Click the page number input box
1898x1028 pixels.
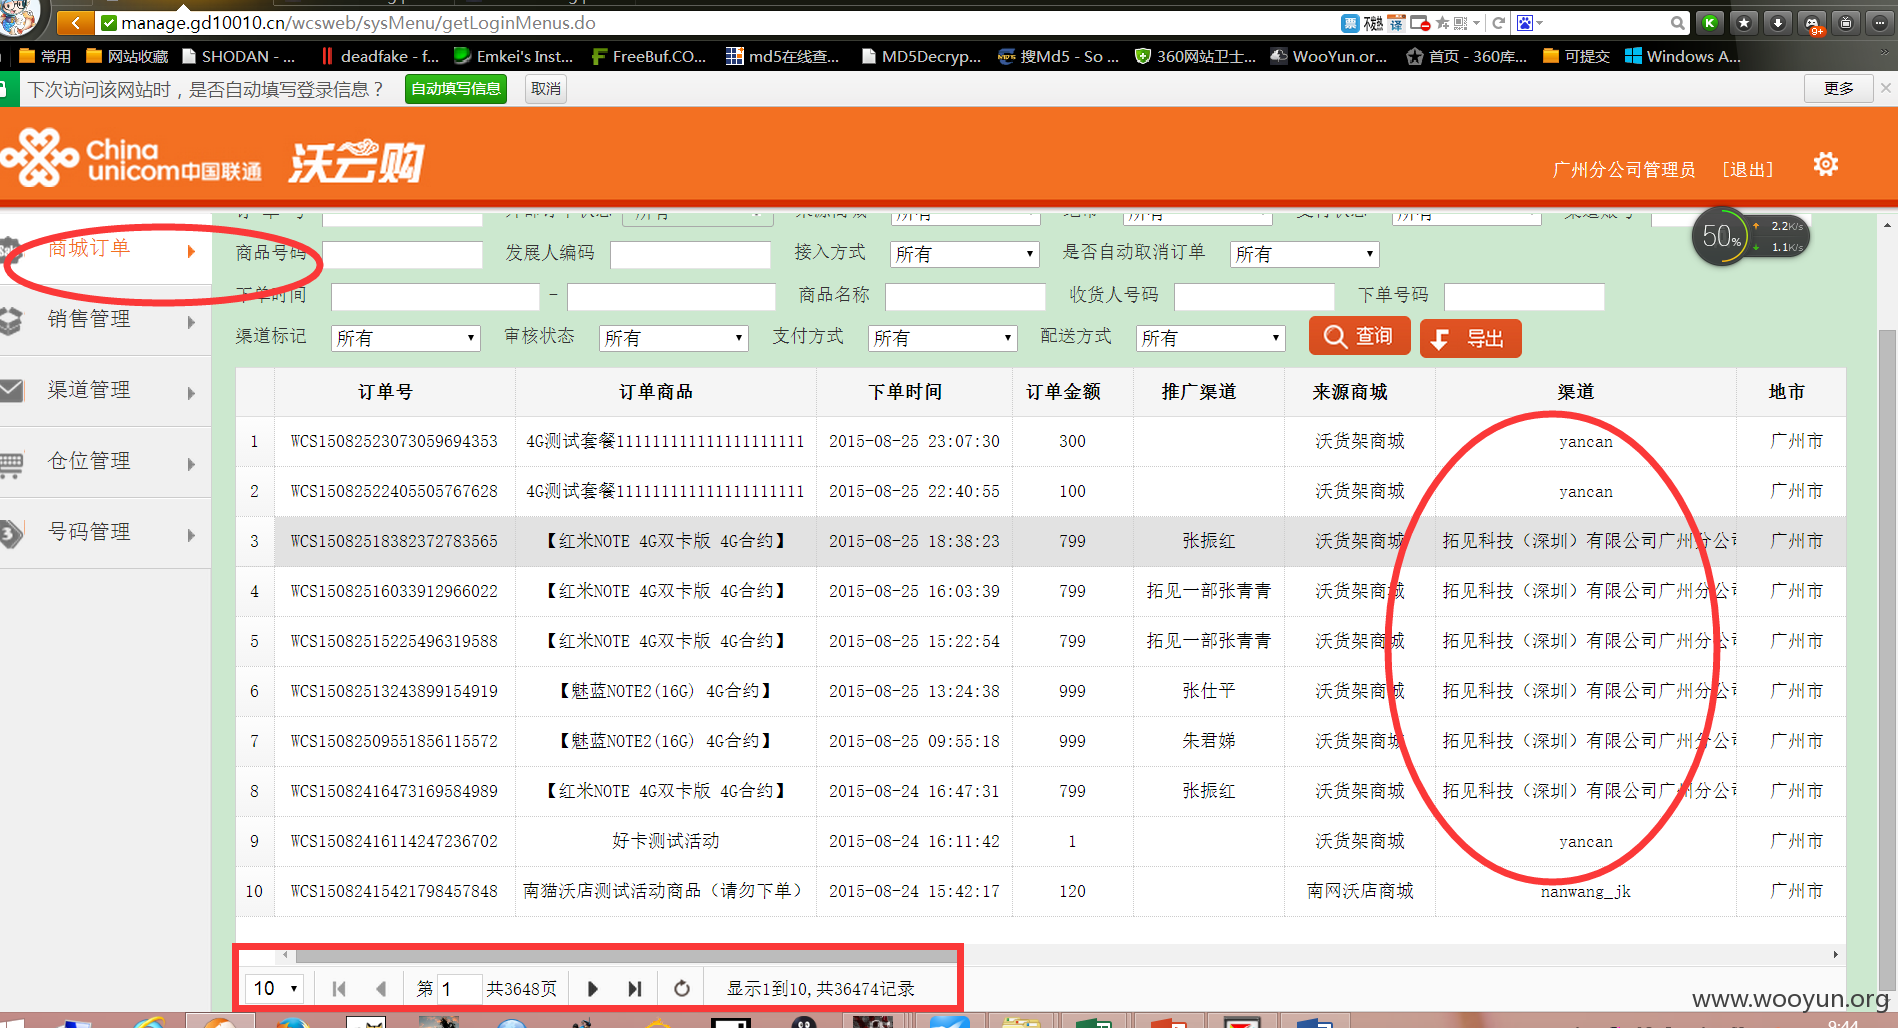click(460, 989)
